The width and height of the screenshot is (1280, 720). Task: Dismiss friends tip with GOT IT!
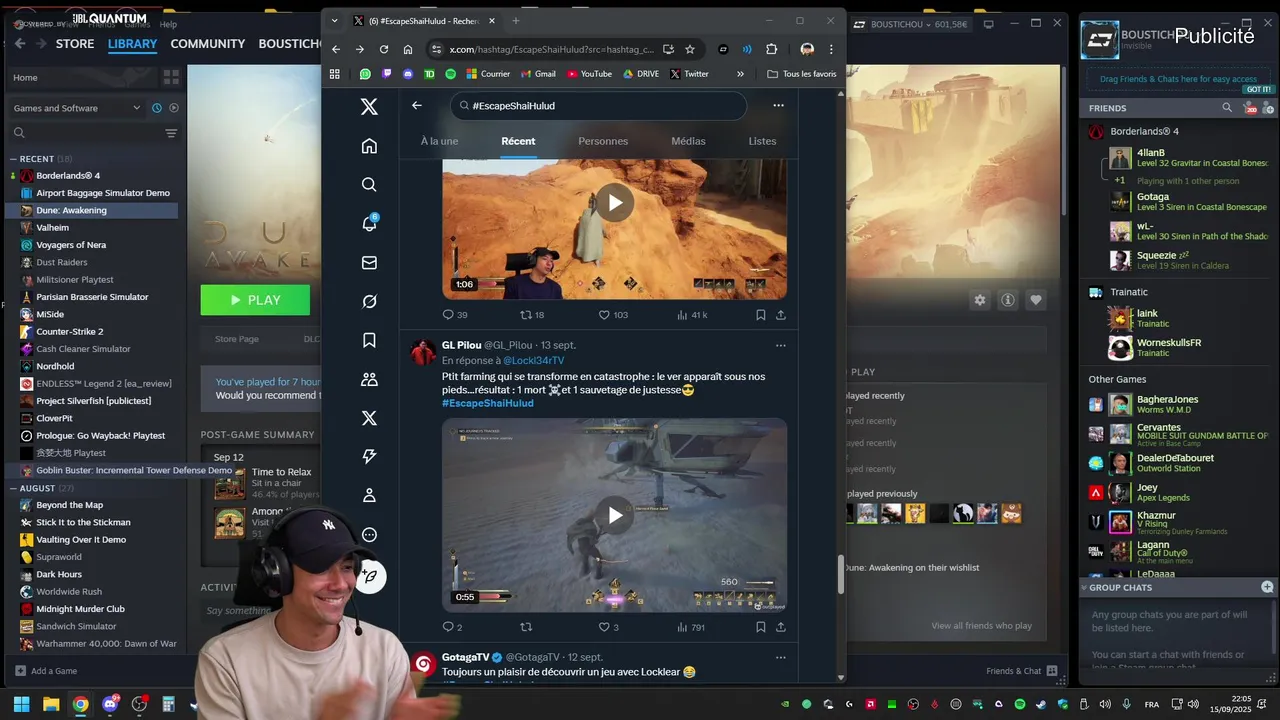(x=1258, y=89)
